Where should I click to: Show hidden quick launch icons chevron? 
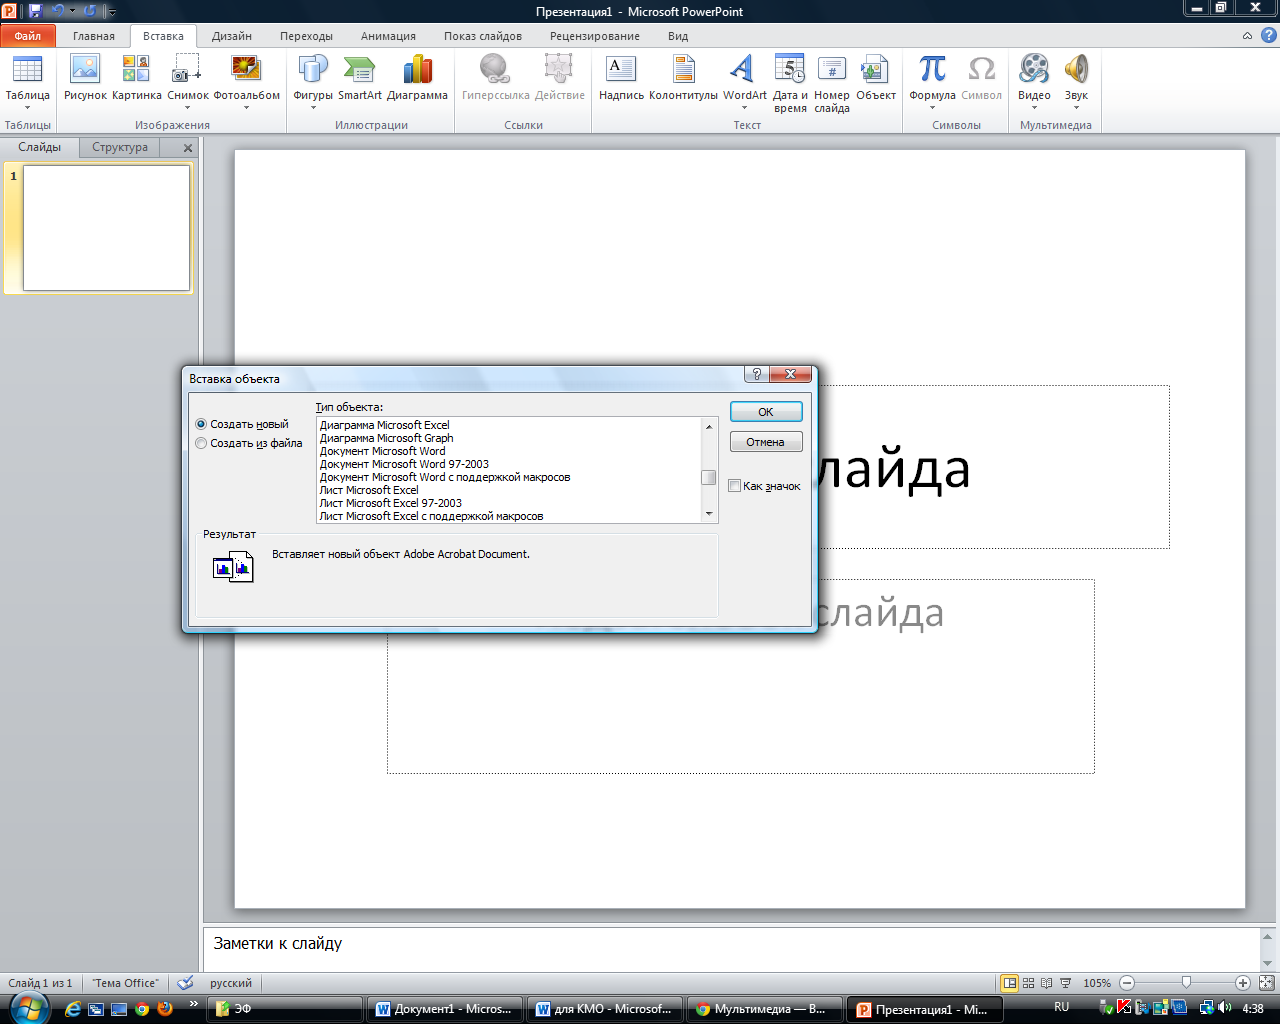point(193,1005)
